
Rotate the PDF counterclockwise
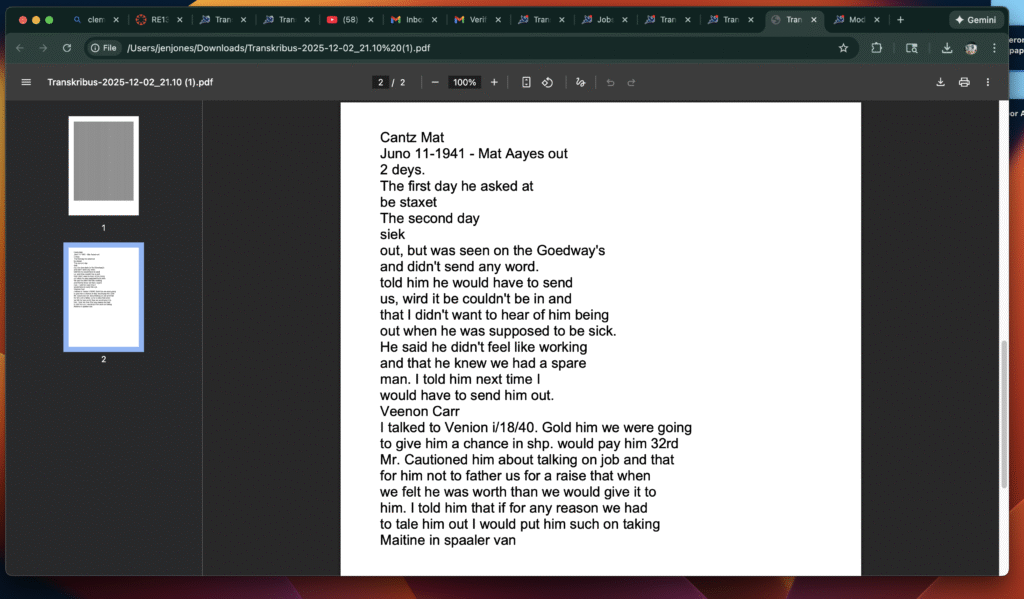point(547,82)
